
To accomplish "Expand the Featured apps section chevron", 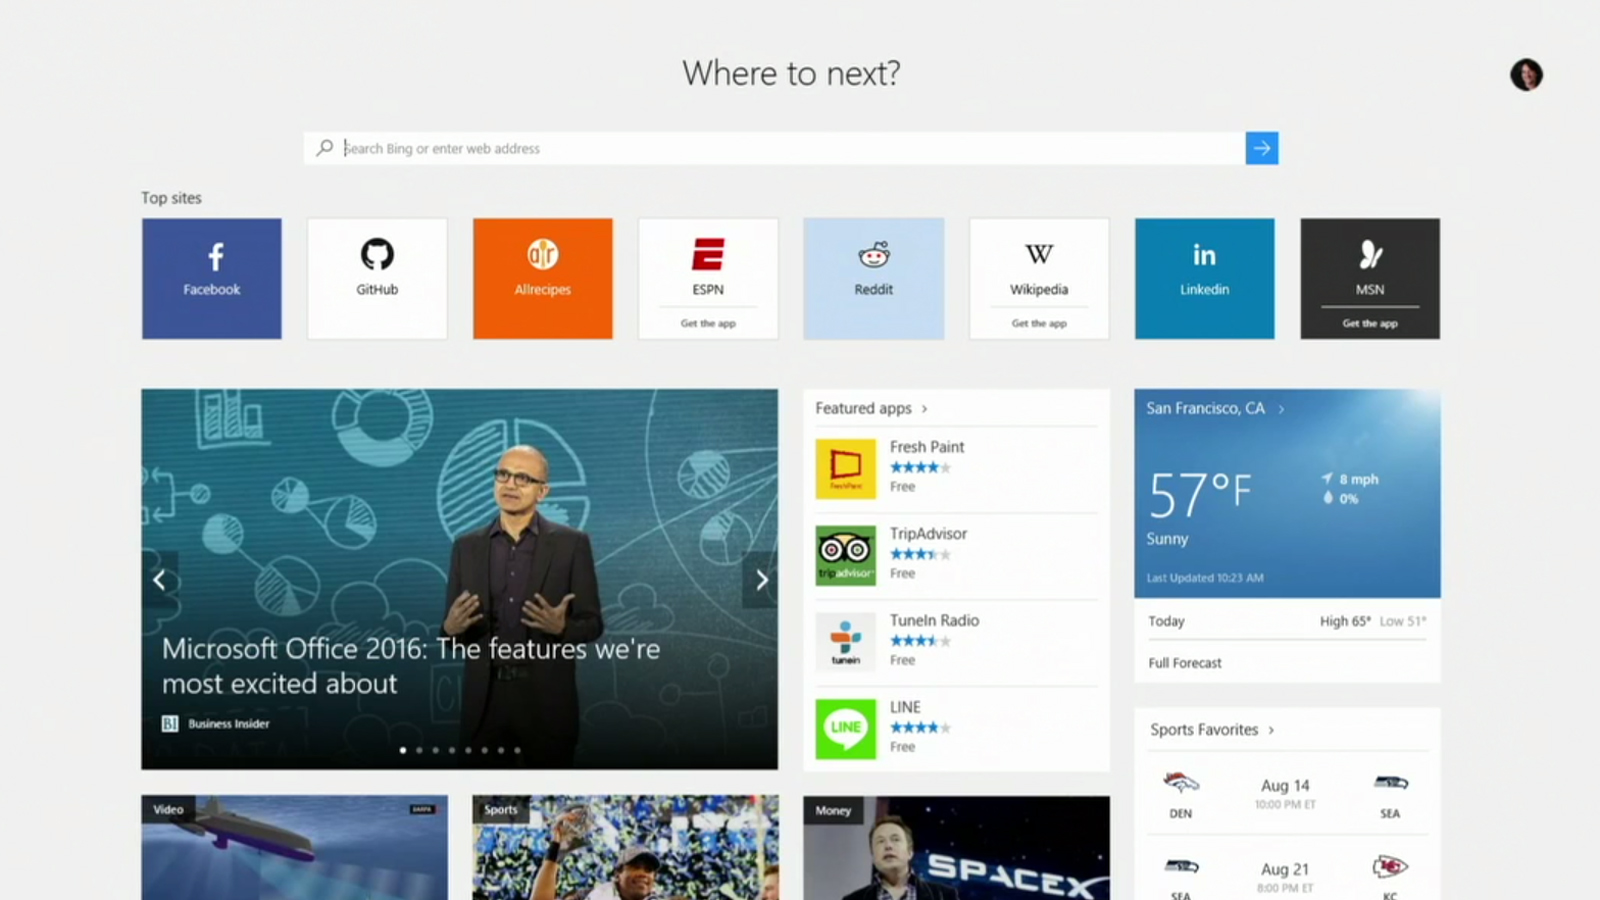I will point(924,409).
